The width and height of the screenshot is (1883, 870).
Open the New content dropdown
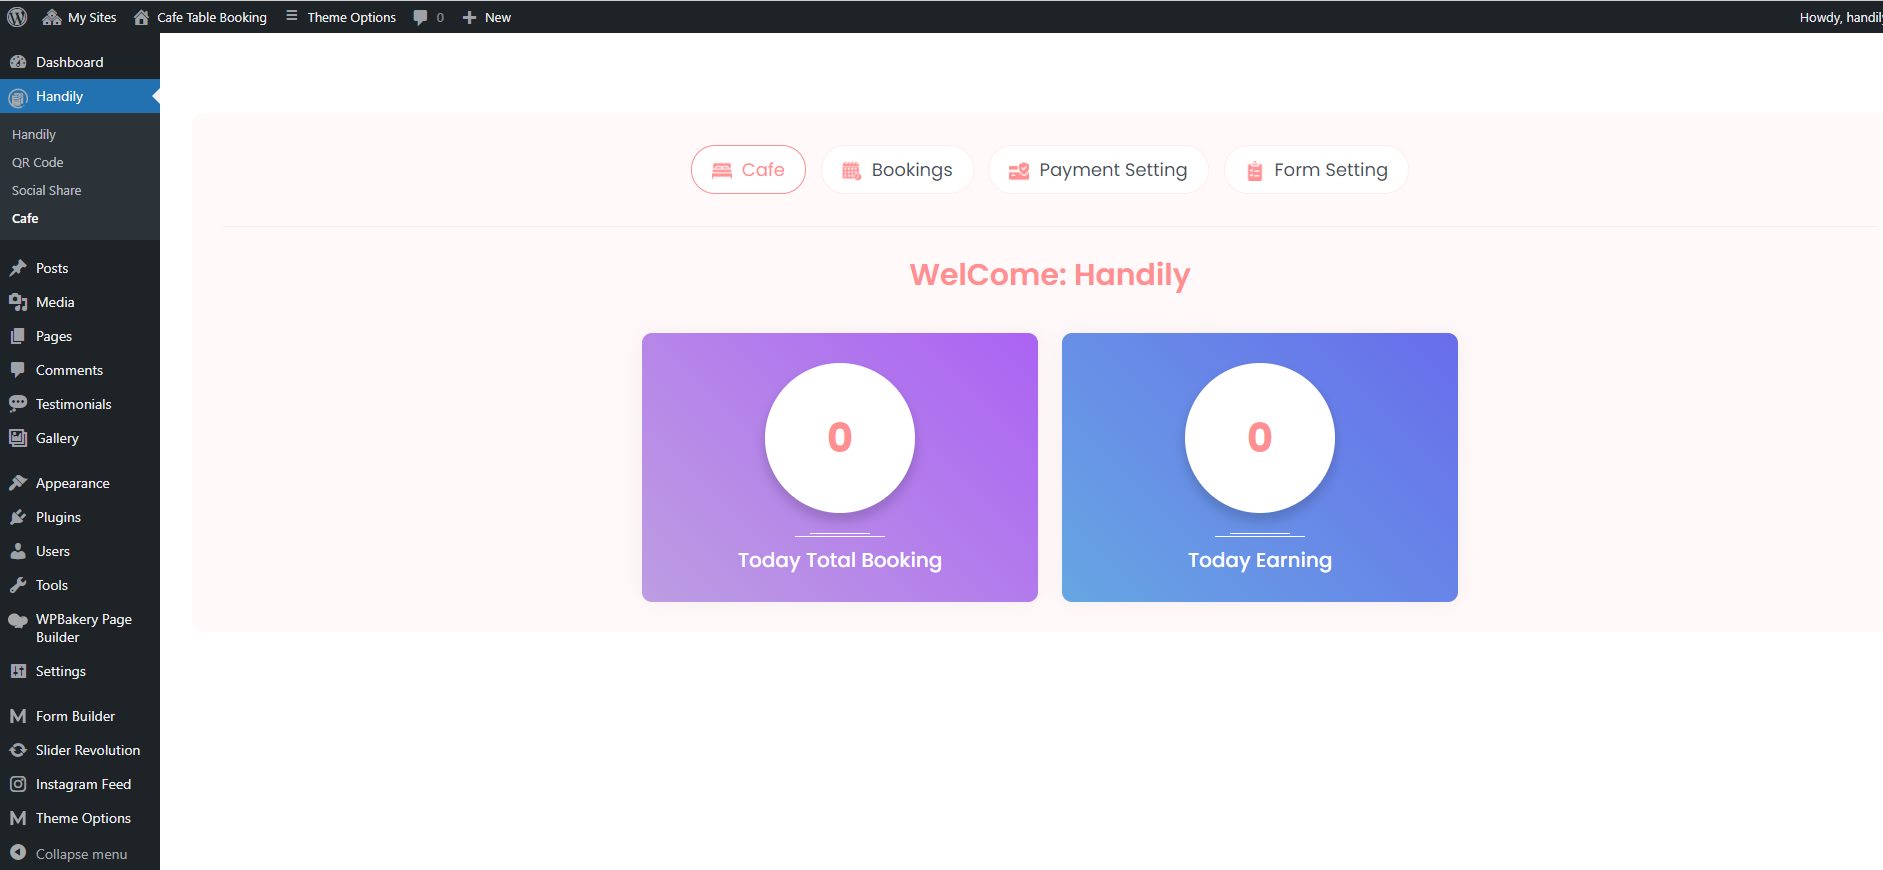[487, 17]
